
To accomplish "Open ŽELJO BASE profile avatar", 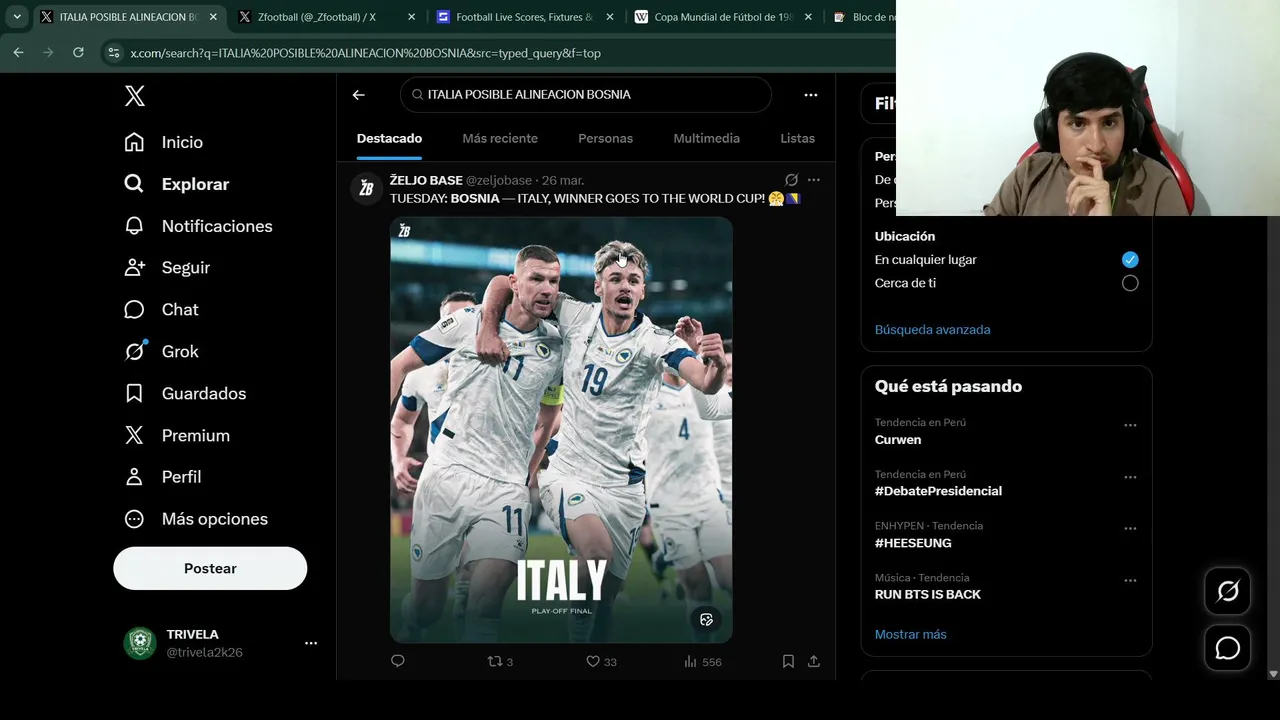I will (x=366, y=188).
